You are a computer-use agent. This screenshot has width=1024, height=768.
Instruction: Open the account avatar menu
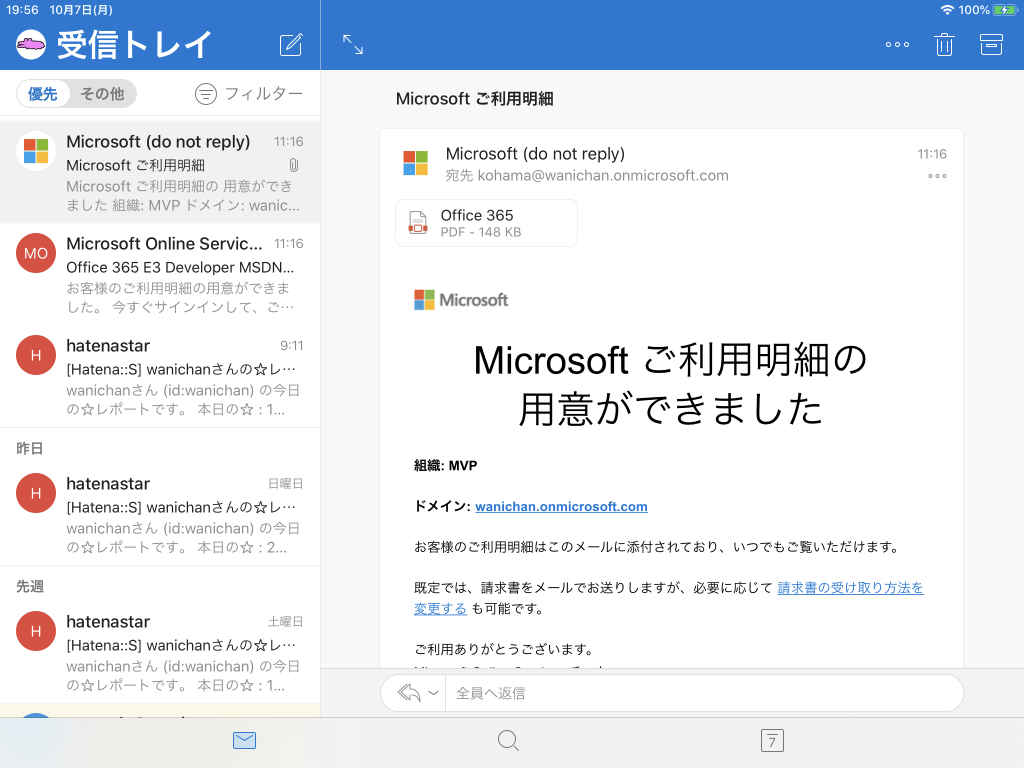pos(31,44)
